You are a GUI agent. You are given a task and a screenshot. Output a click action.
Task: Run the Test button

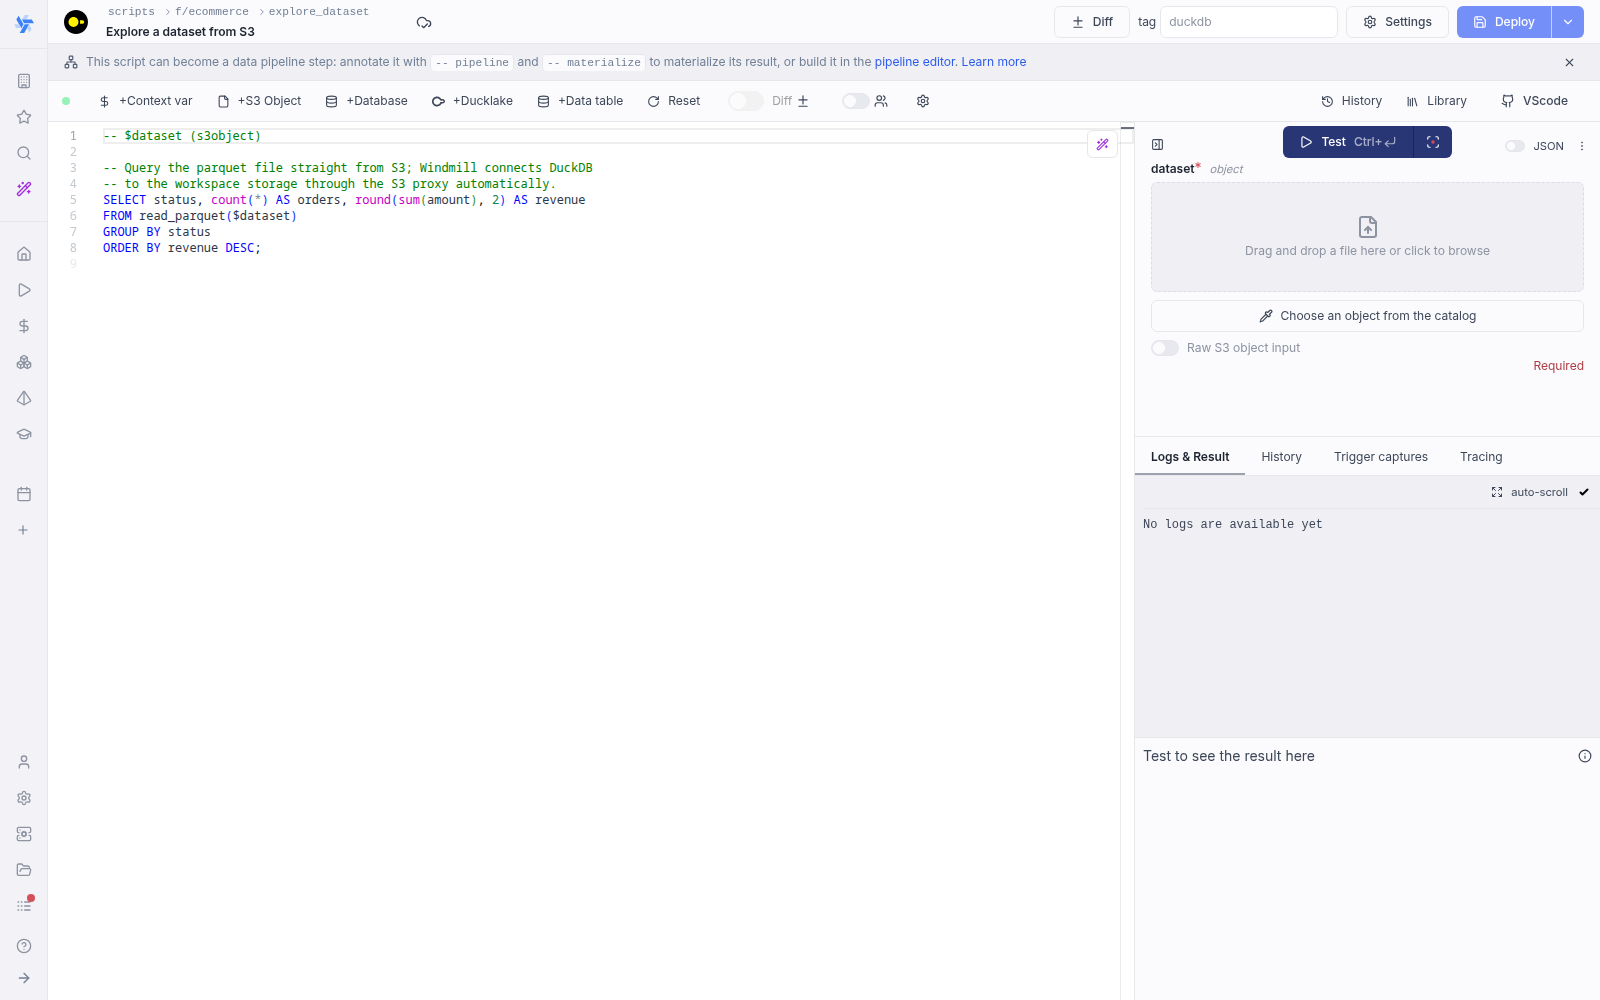(1348, 142)
